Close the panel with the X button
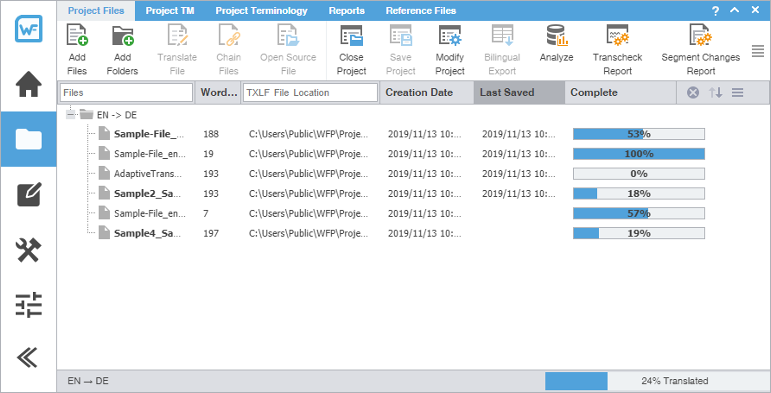771x393 pixels. pyautogui.click(x=755, y=10)
